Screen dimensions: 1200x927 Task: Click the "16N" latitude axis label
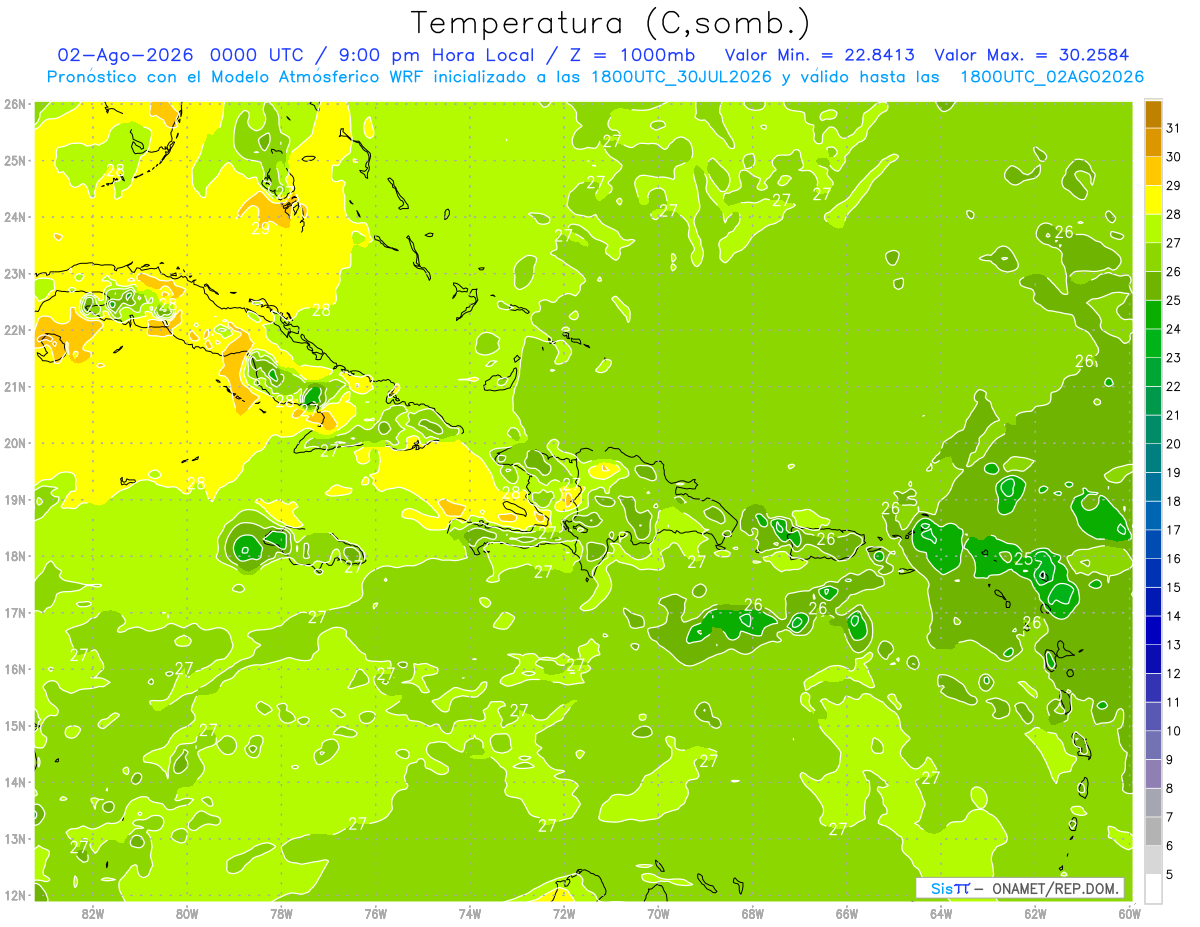click(x=14, y=669)
